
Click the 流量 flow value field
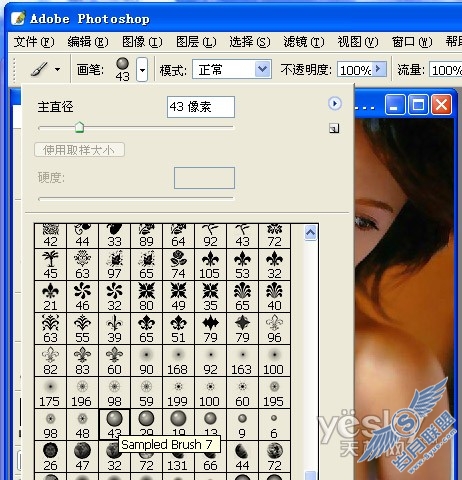tap(445, 70)
